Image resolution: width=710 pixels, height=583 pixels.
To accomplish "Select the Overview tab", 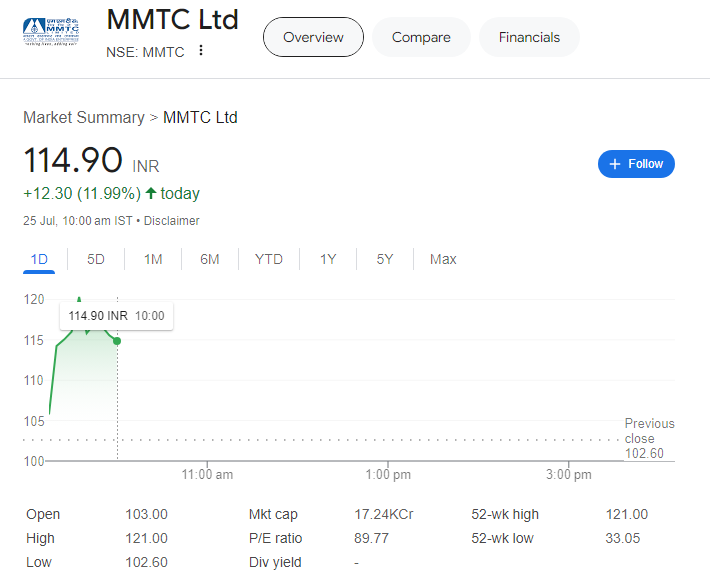I will 313,37.
